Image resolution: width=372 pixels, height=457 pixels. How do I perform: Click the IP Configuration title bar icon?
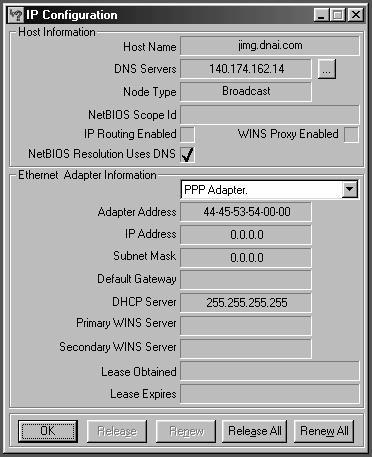click(16, 15)
